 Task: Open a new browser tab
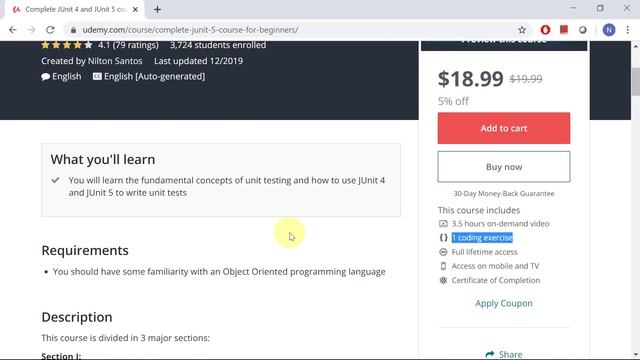coord(157,9)
